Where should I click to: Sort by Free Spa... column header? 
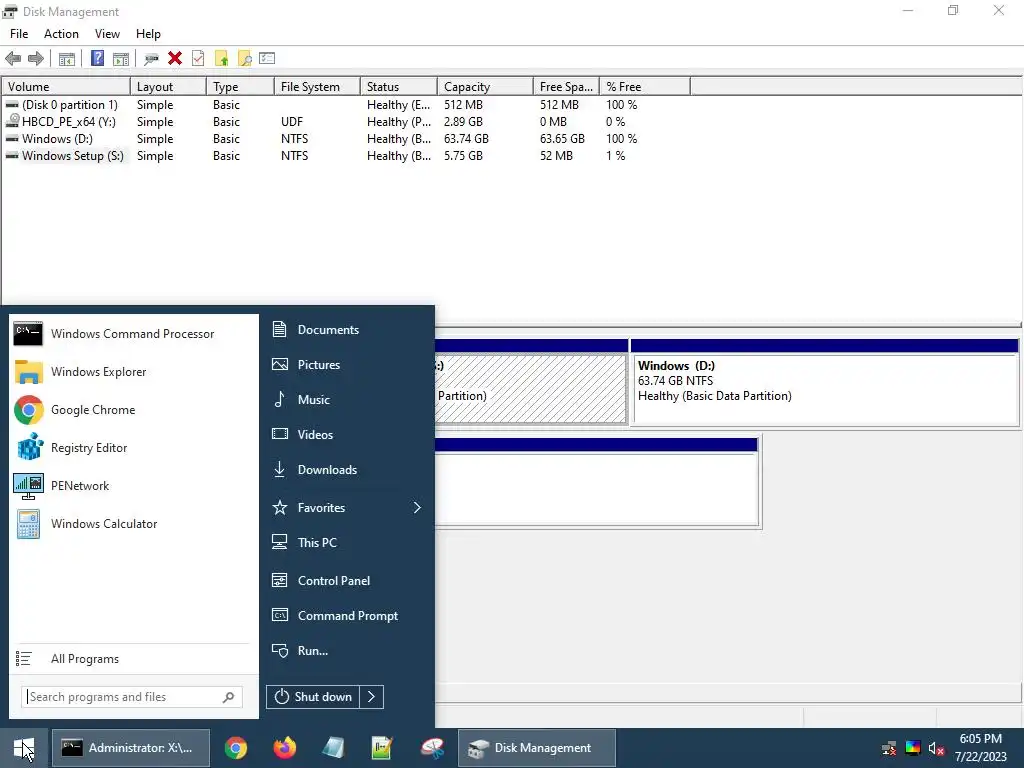click(566, 87)
